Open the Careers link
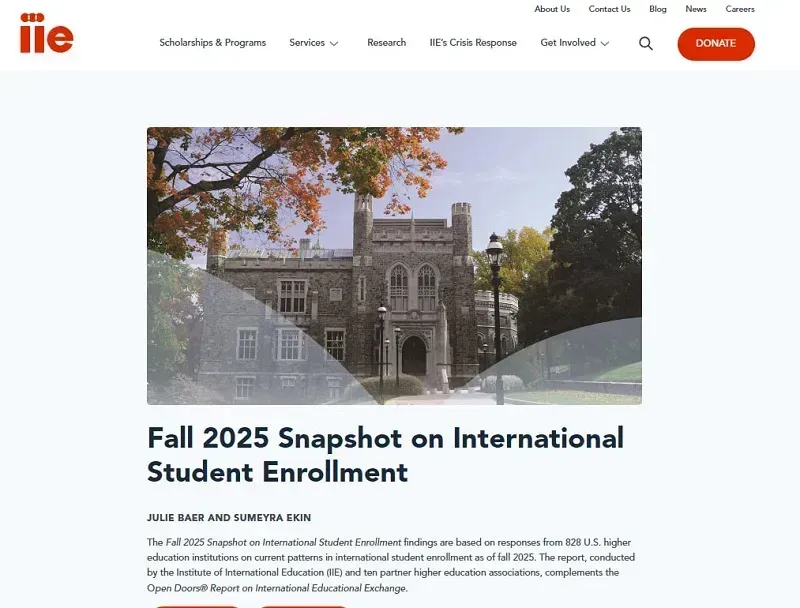The height and width of the screenshot is (608, 800). tap(740, 9)
